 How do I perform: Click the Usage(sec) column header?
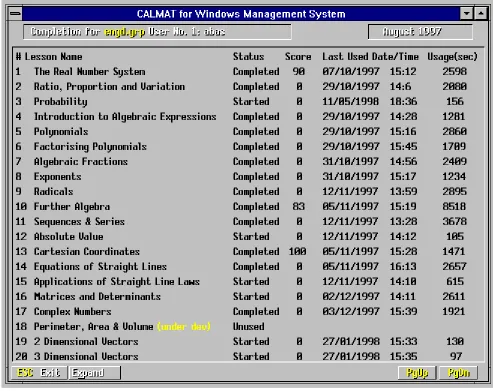click(x=452, y=57)
